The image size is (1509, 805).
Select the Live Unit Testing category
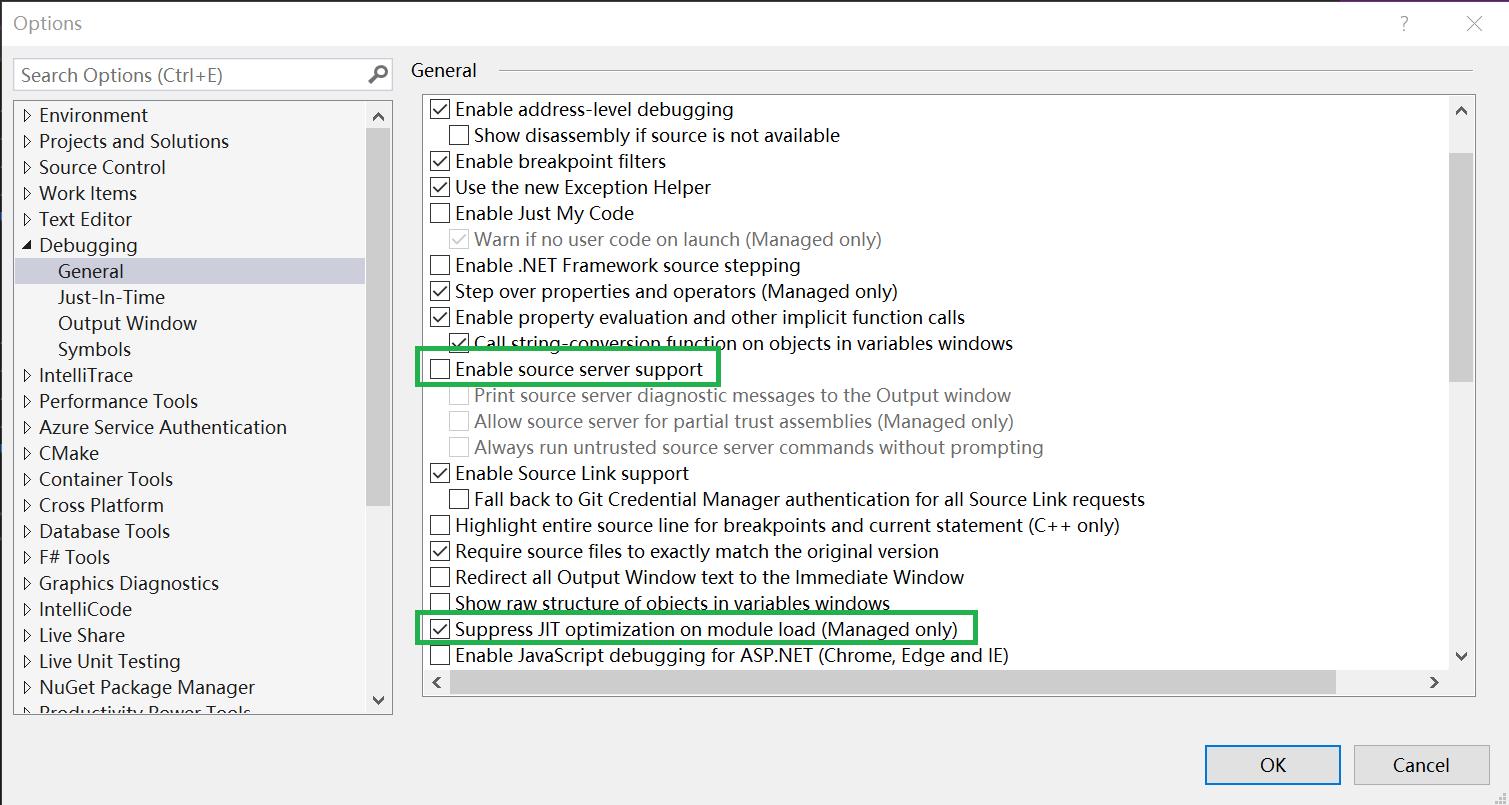pos(110,661)
